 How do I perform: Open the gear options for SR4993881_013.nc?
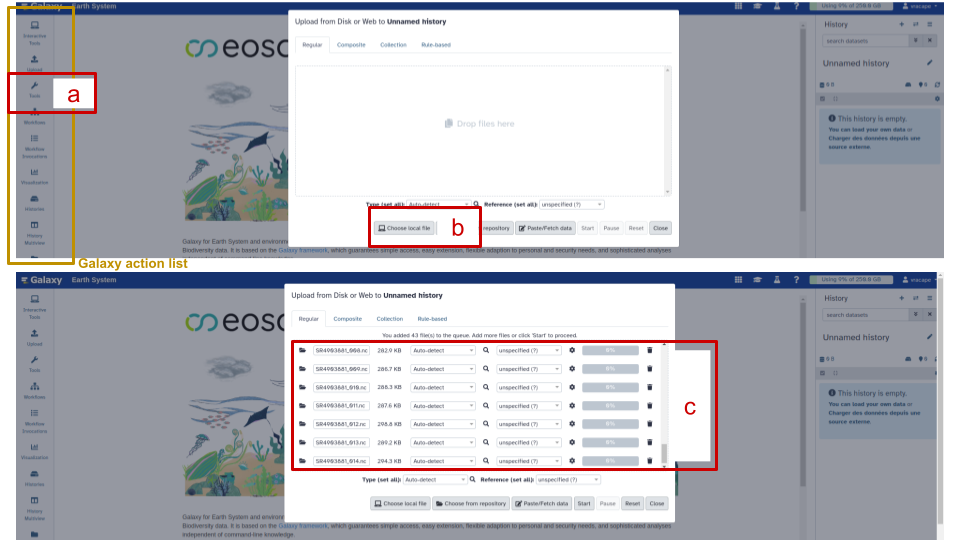(x=572, y=442)
